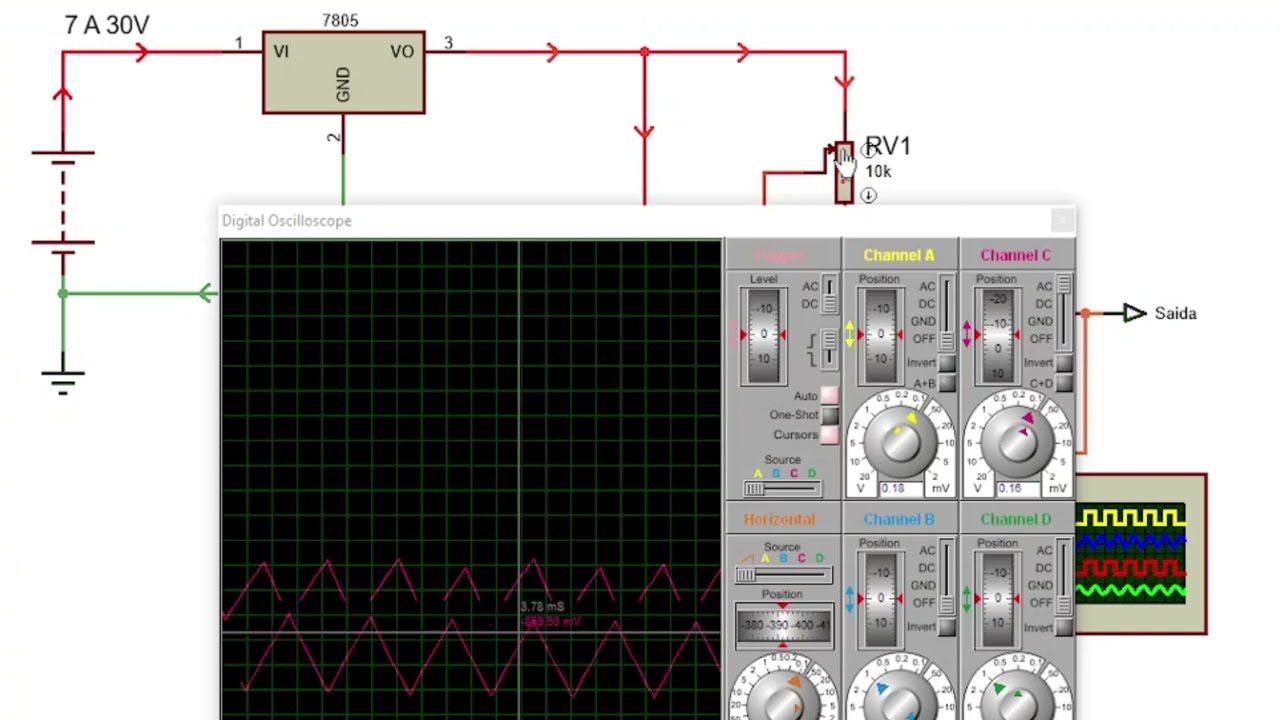The height and width of the screenshot is (720, 1280).
Task: Click magenta Channel C position arrow
Action: pos(967,335)
